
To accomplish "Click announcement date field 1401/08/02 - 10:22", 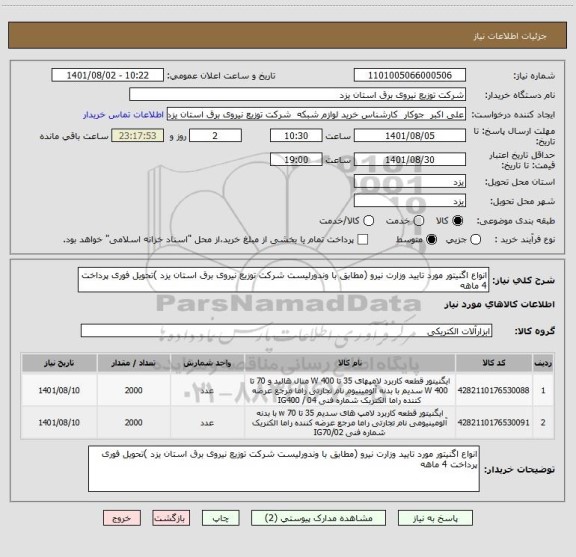I will pos(108,75).
